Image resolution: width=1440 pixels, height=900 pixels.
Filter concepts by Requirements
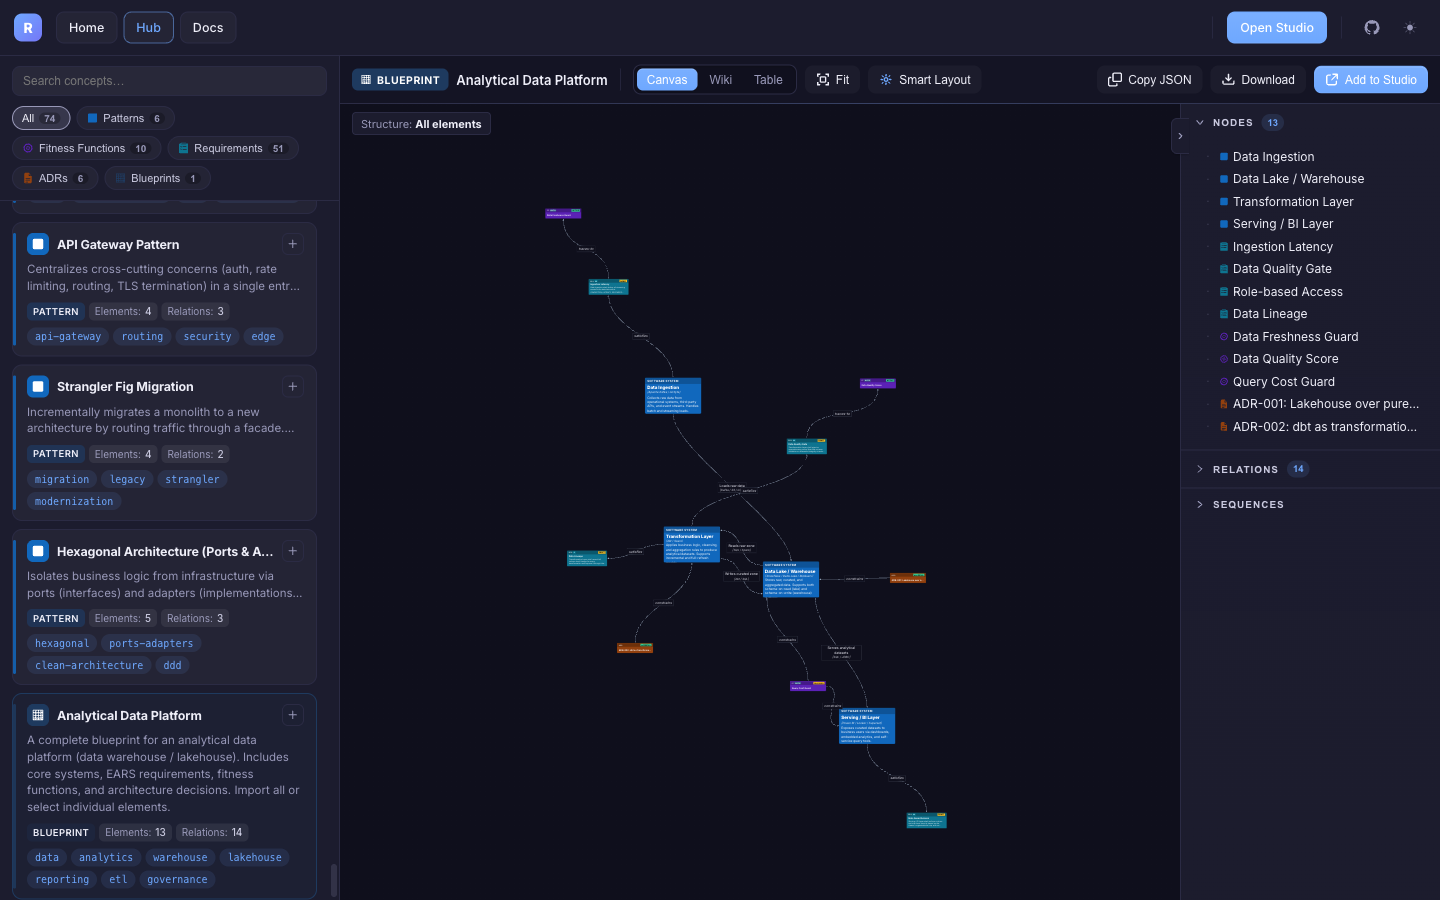pos(233,148)
